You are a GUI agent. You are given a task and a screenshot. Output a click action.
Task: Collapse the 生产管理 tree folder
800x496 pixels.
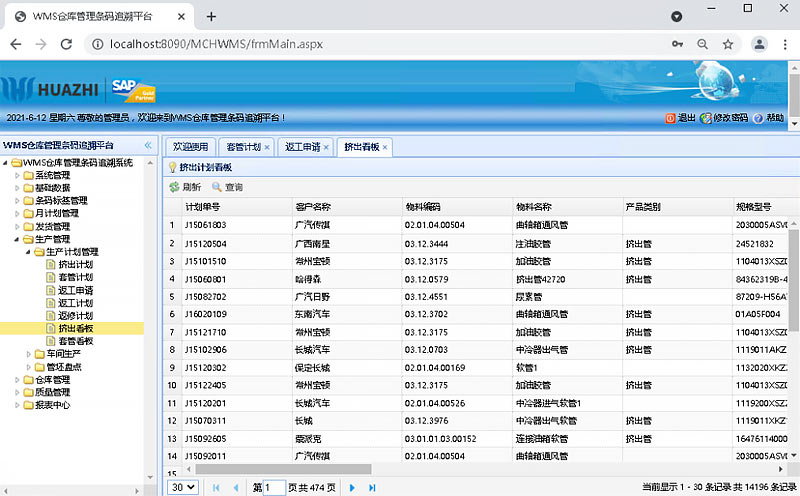coord(17,239)
